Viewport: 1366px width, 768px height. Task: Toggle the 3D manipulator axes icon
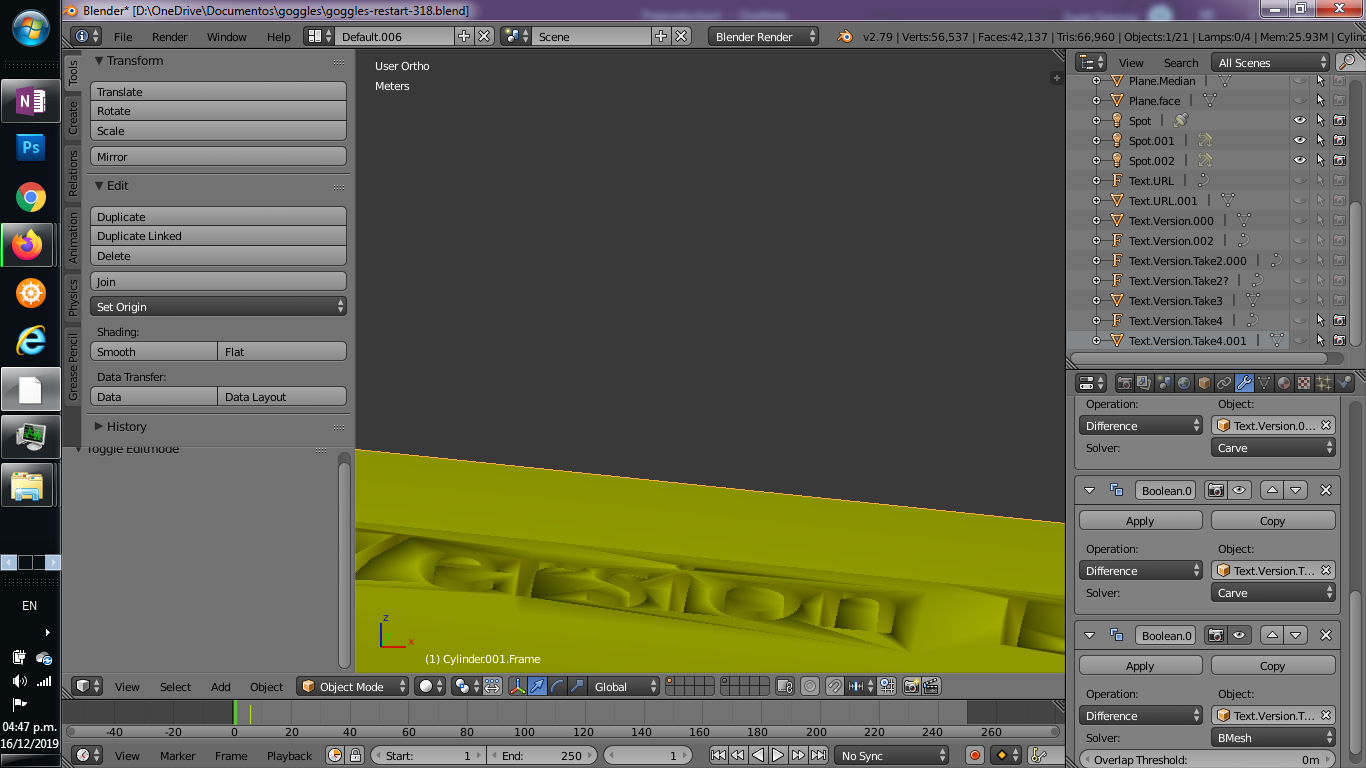coord(518,687)
